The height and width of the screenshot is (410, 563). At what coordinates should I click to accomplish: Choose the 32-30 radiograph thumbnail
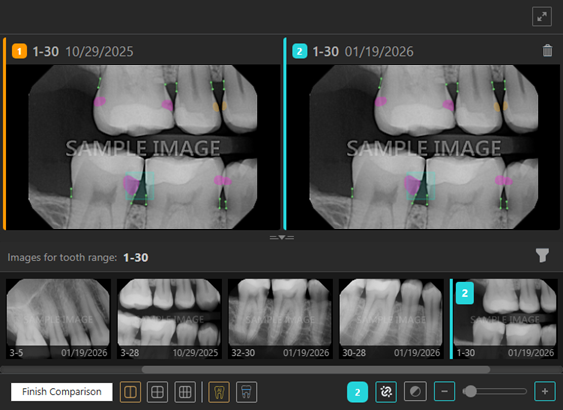tap(280, 319)
